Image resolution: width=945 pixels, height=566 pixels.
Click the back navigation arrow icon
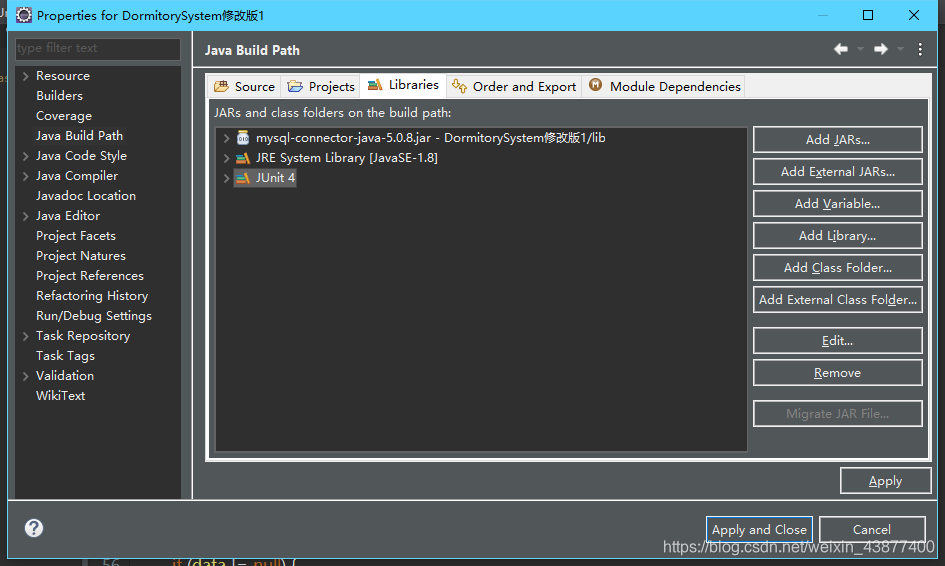(x=841, y=49)
